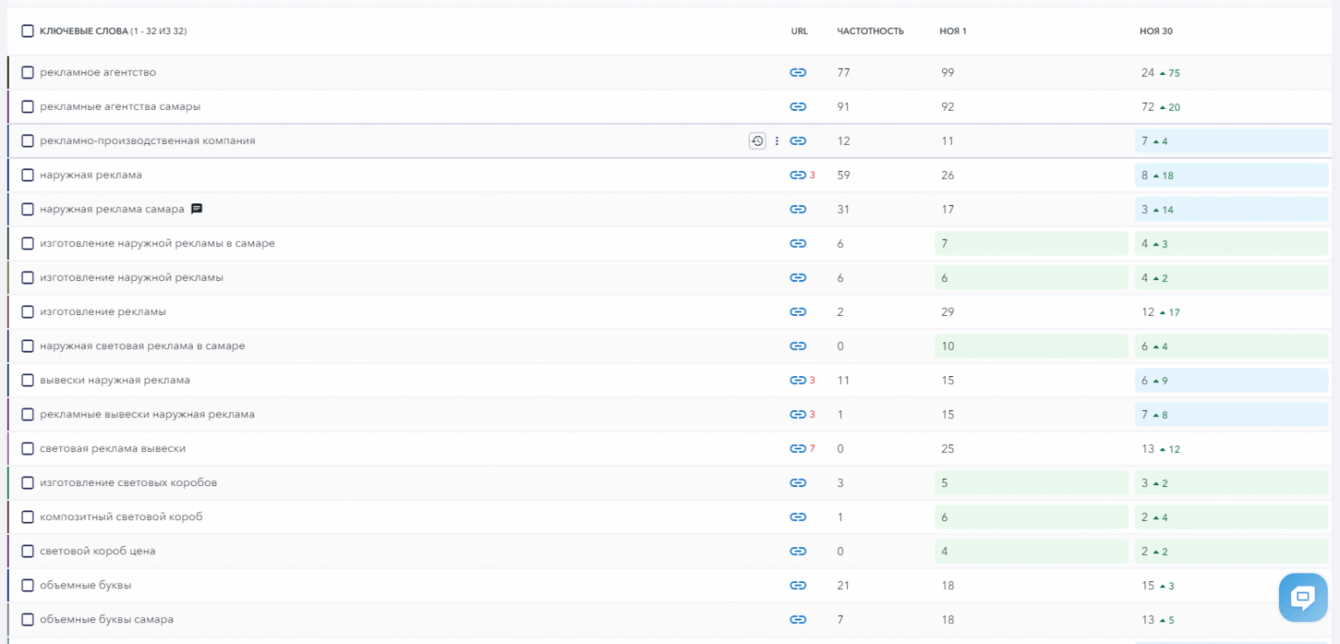Click the URL link icon for световая реклама вывески

click(797, 449)
